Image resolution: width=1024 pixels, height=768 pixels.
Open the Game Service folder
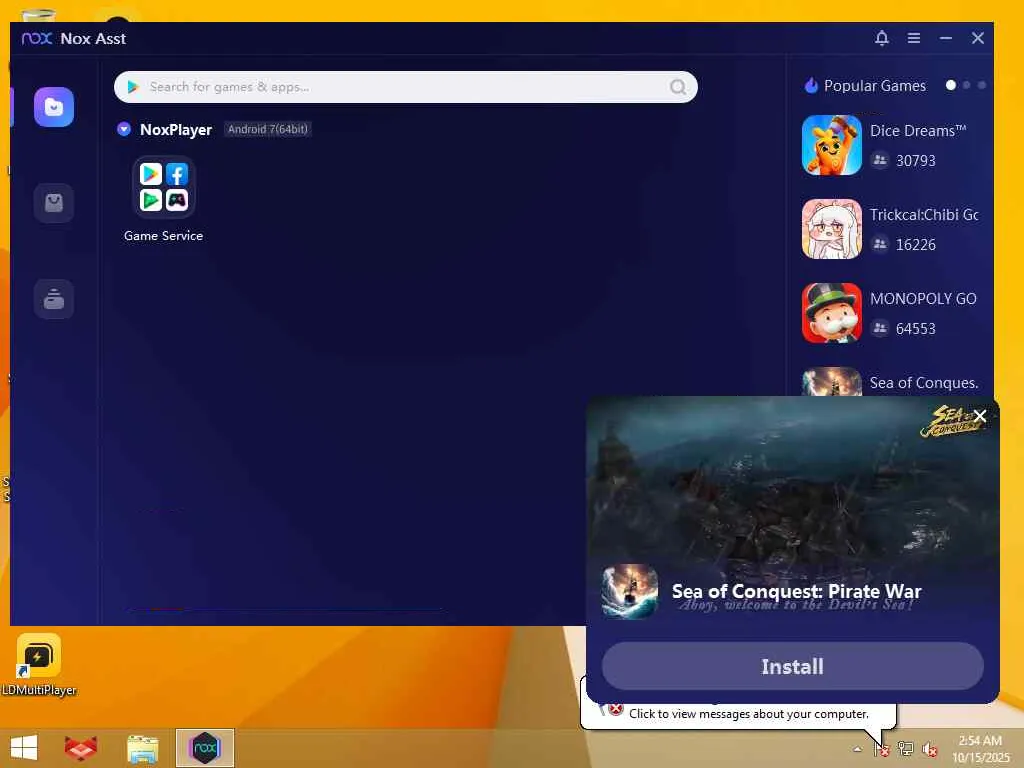(x=163, y=187)
